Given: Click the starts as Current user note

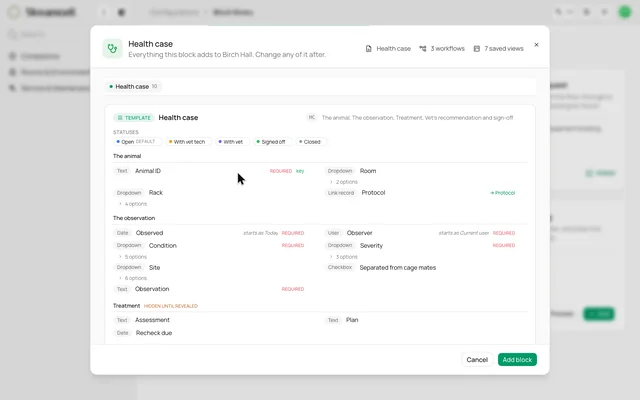Looking at the screenshot, I should 464,233.
